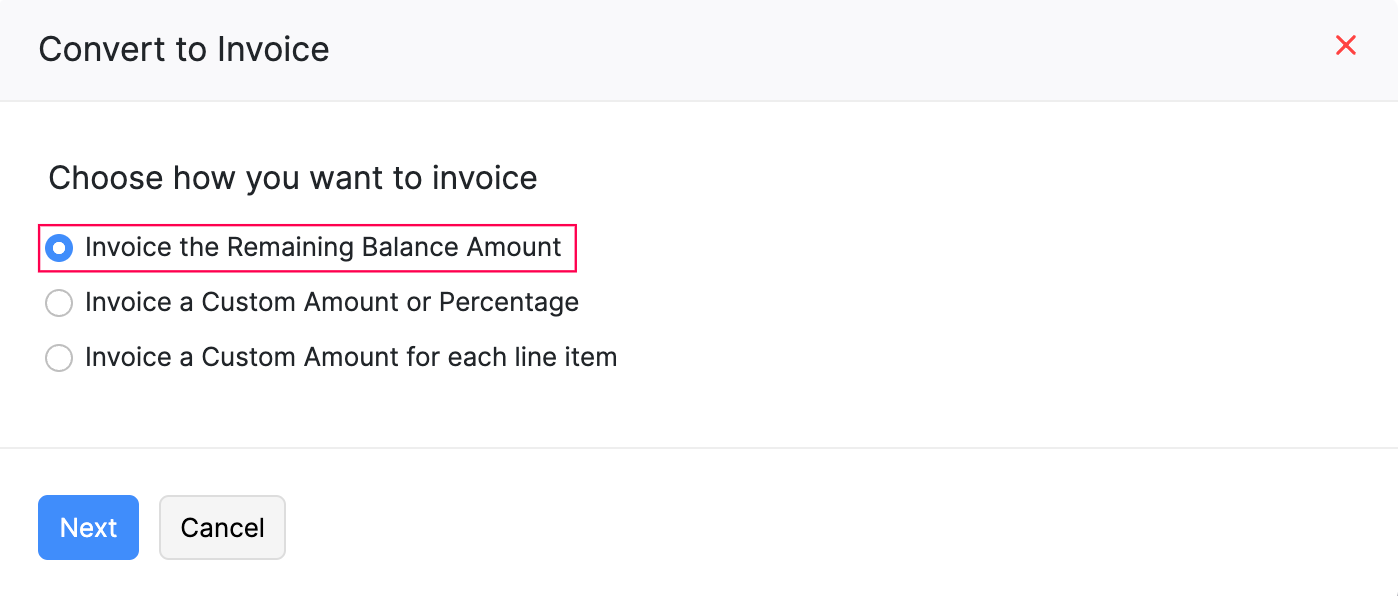Close the Convert to Invoice dialog
This screenshot has height=596, width=1398.
(x=1346, y=45)
